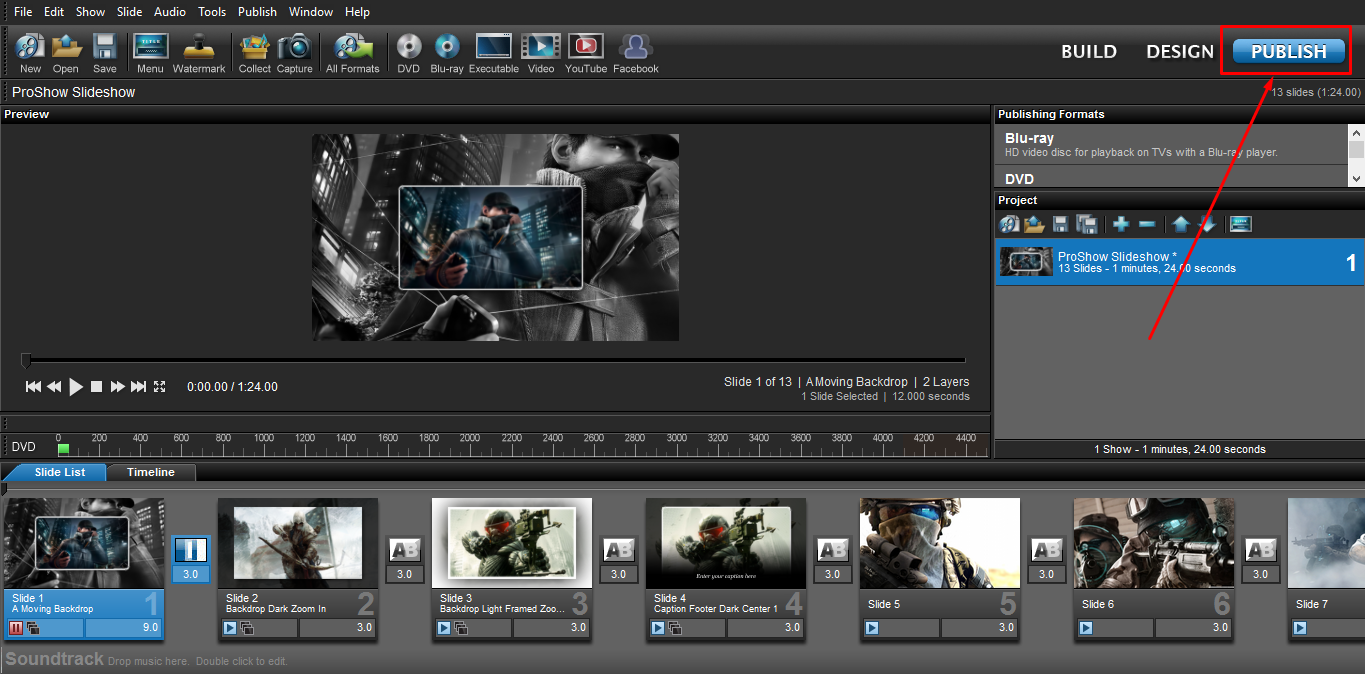The image size is (1365, 674).
Task: Toggle the play icon on Slide 5
Action: (x=872, y=628)
